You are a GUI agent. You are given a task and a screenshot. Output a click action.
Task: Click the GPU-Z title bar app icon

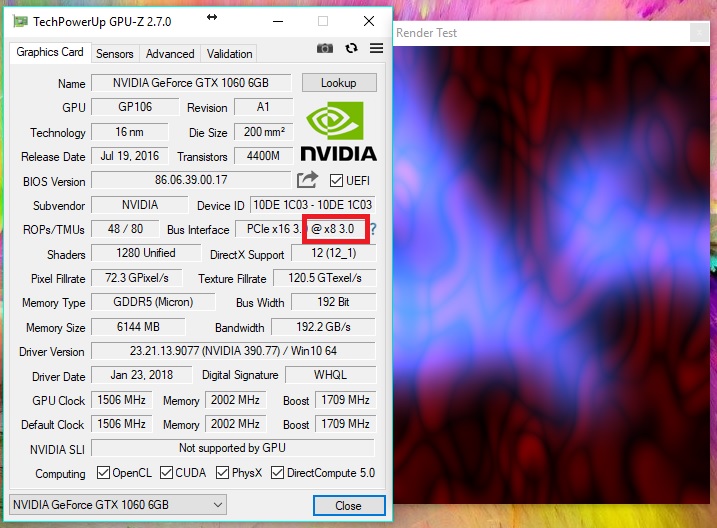click(x=20, y=21)
